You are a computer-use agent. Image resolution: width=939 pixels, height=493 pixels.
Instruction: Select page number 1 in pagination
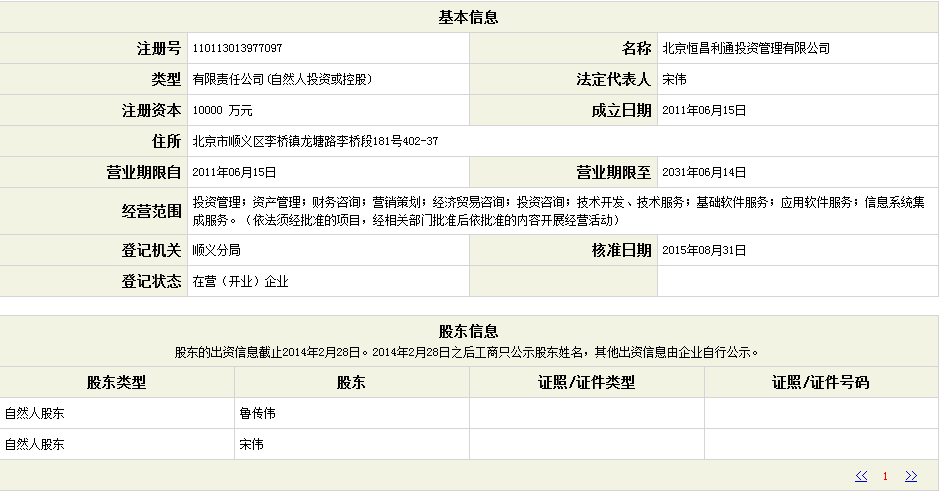[x=885, y=477]
